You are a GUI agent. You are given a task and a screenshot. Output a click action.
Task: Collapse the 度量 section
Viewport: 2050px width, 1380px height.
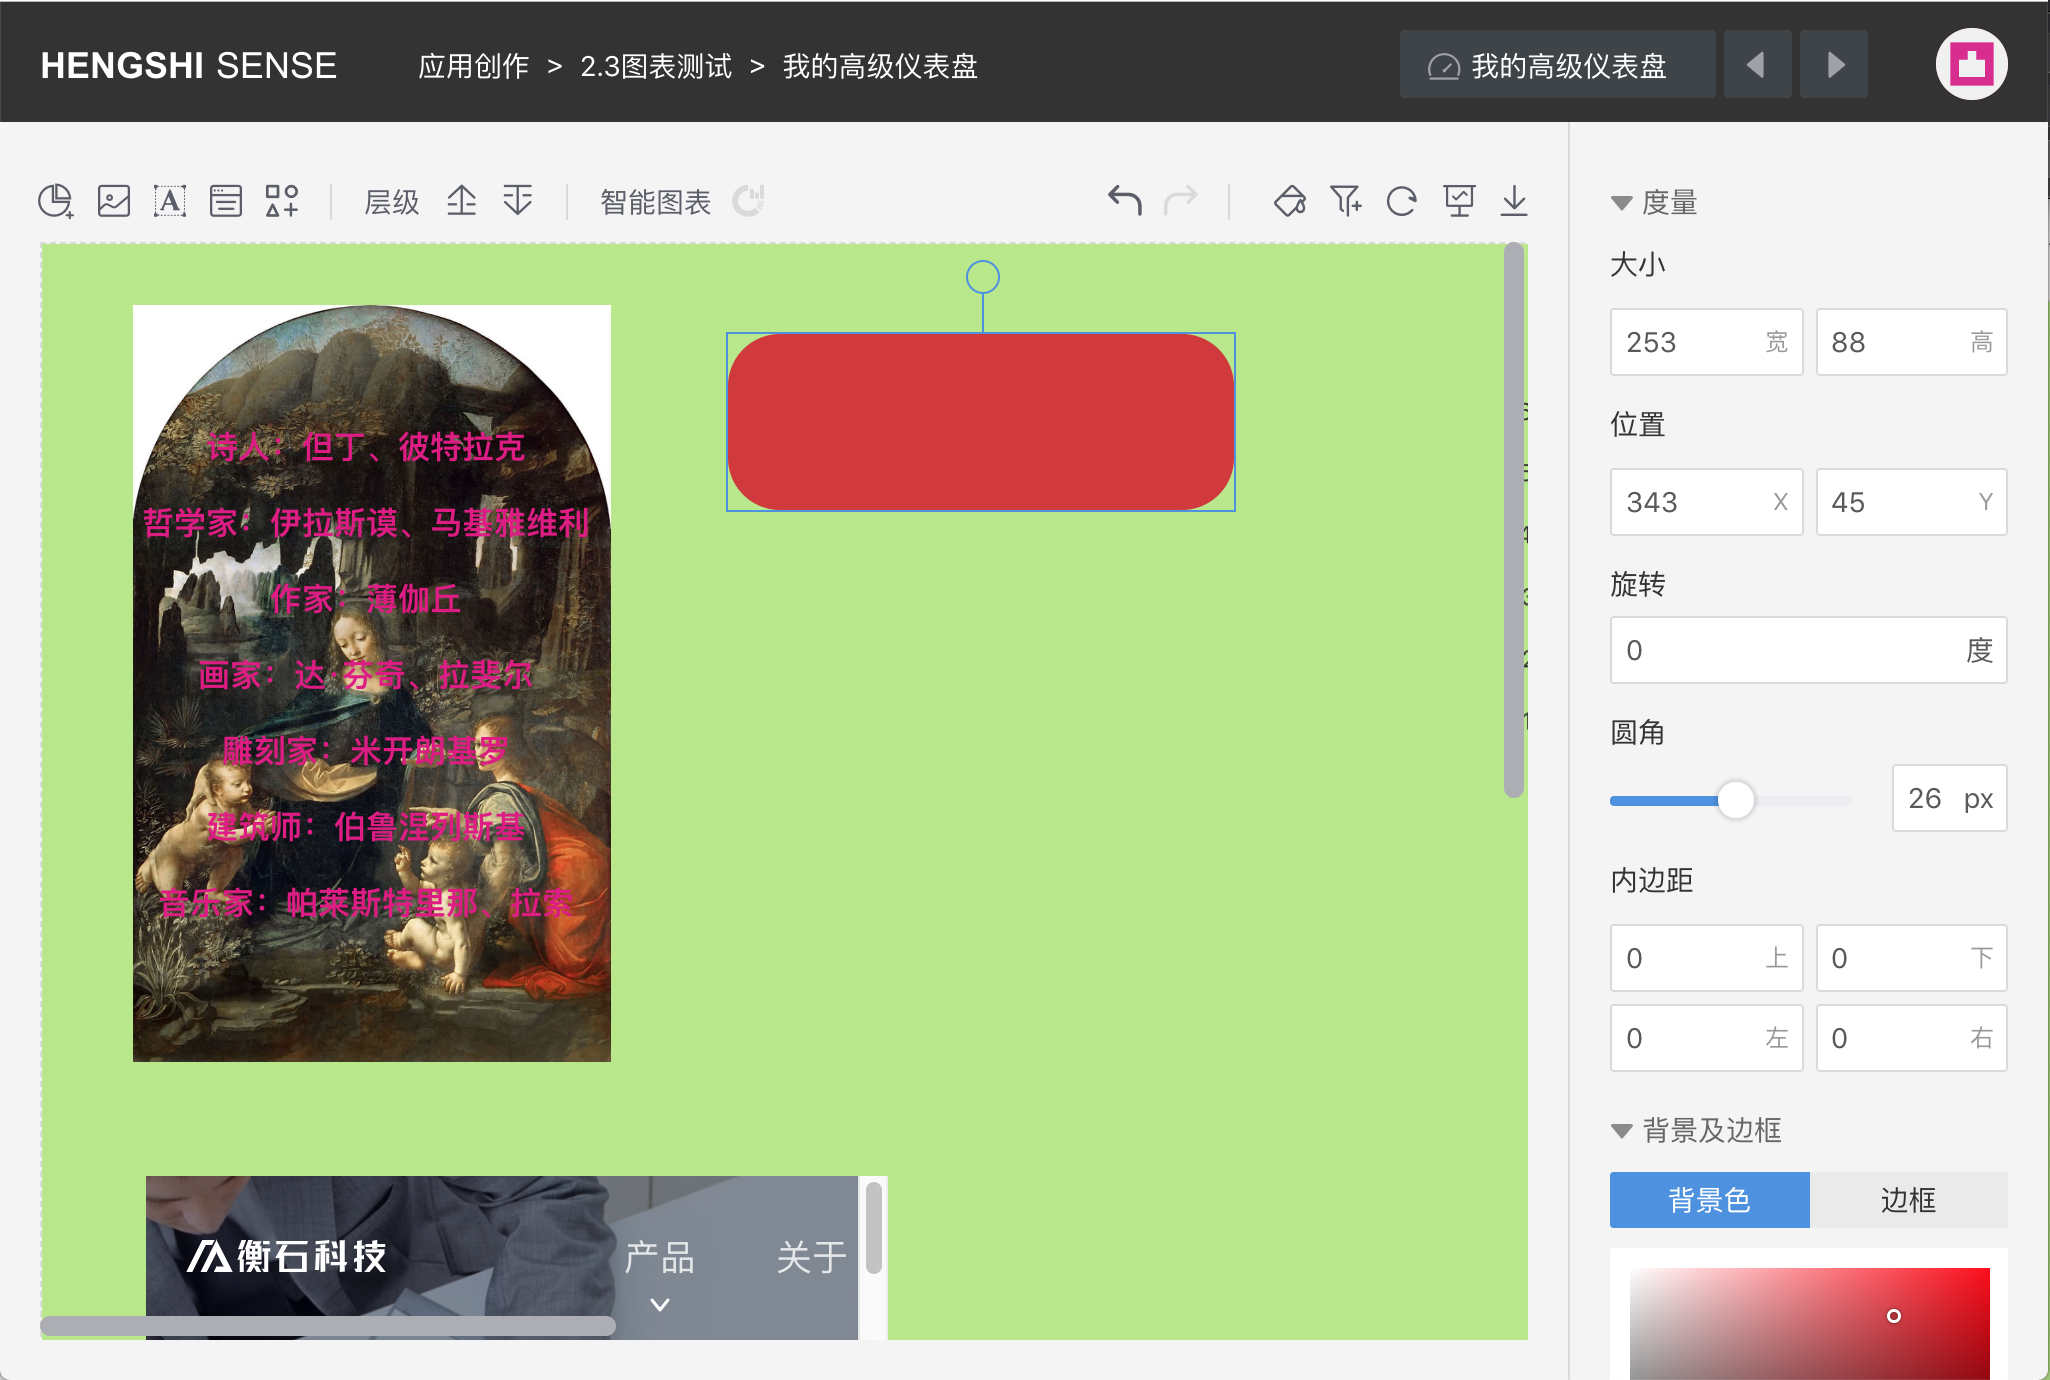(1622, 203)
